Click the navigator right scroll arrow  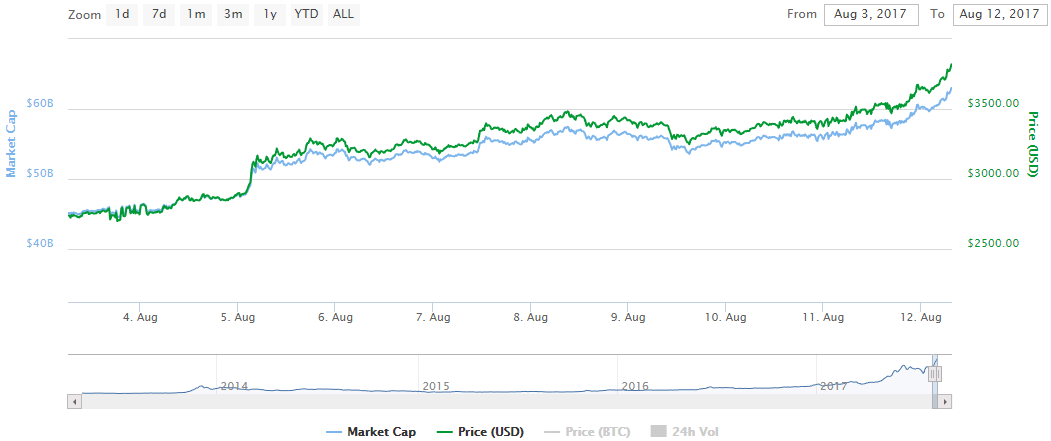pos(945,401)
